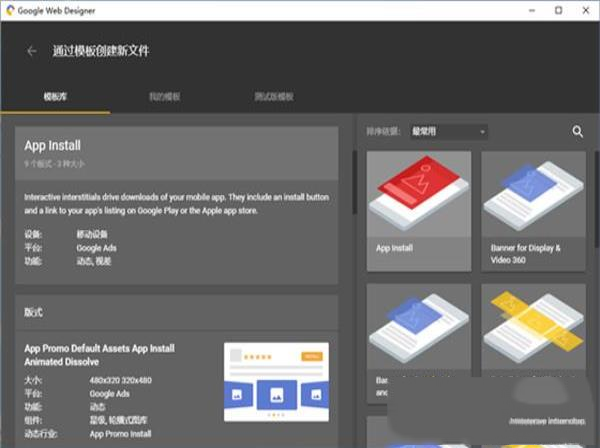Click the Google Ads platform value in the description
Screen dimensions: 600x448
[x=96, y=248]
